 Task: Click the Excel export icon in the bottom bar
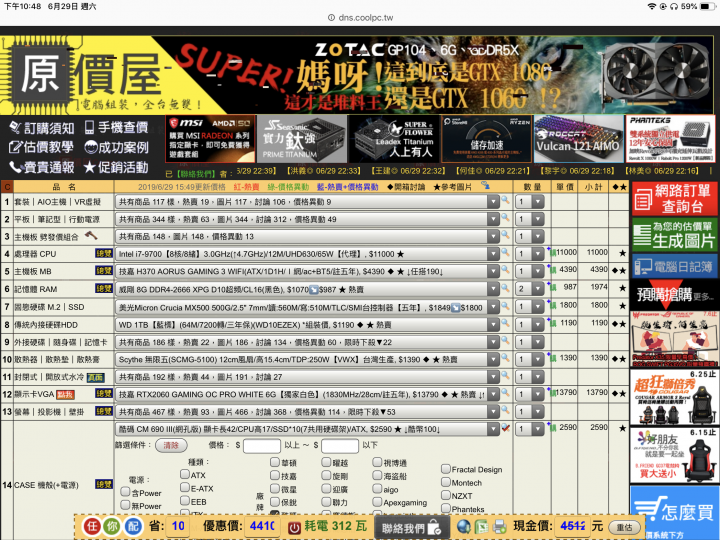point(481,527)
